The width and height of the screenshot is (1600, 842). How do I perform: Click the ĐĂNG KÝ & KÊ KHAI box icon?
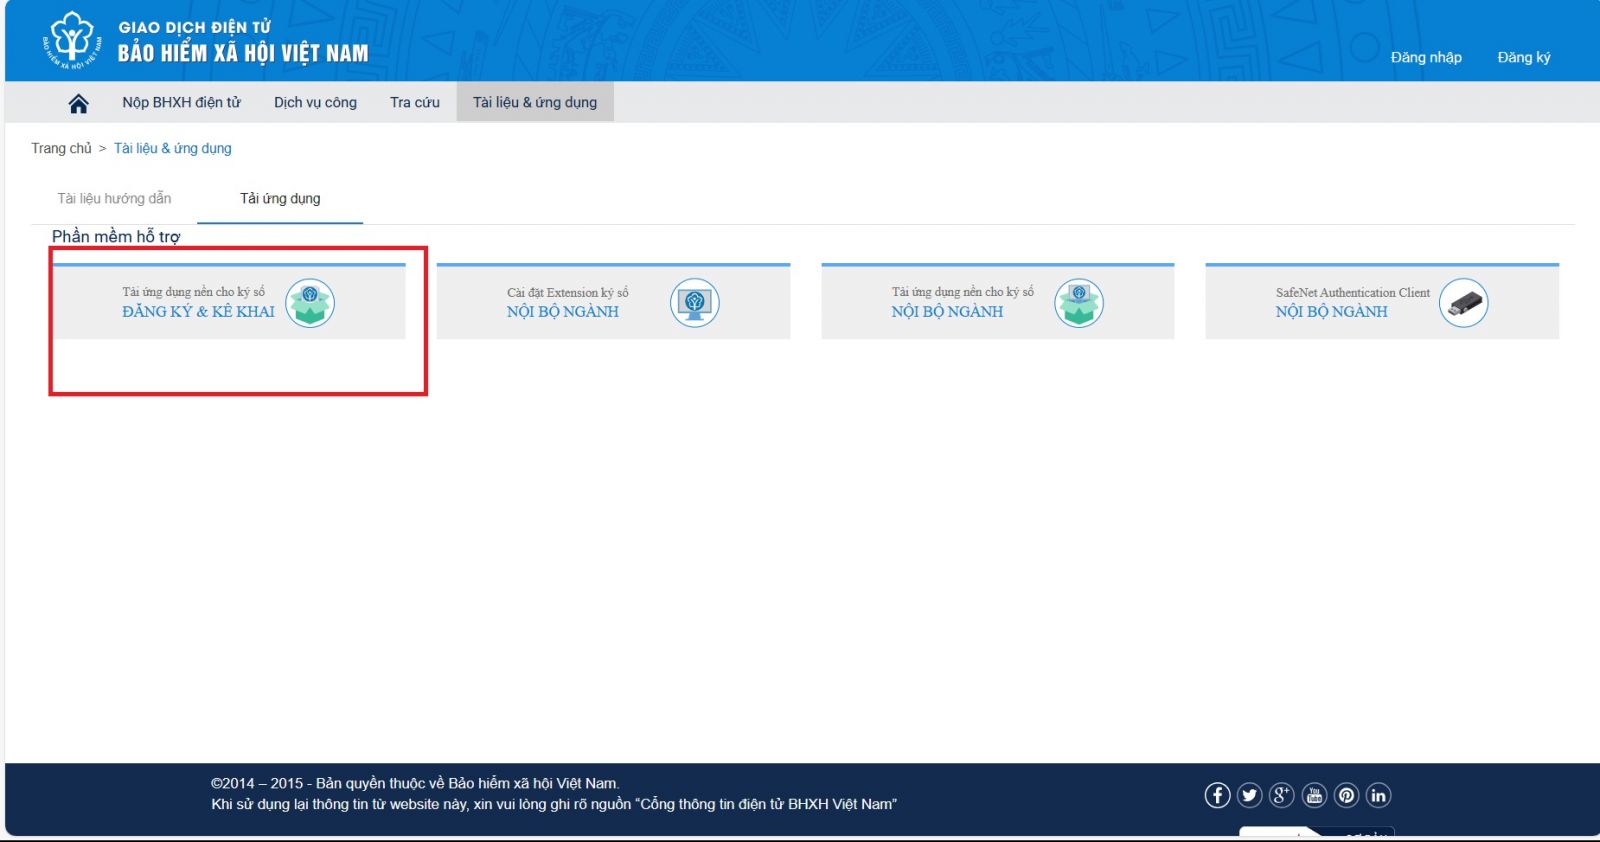pos(310,303)
